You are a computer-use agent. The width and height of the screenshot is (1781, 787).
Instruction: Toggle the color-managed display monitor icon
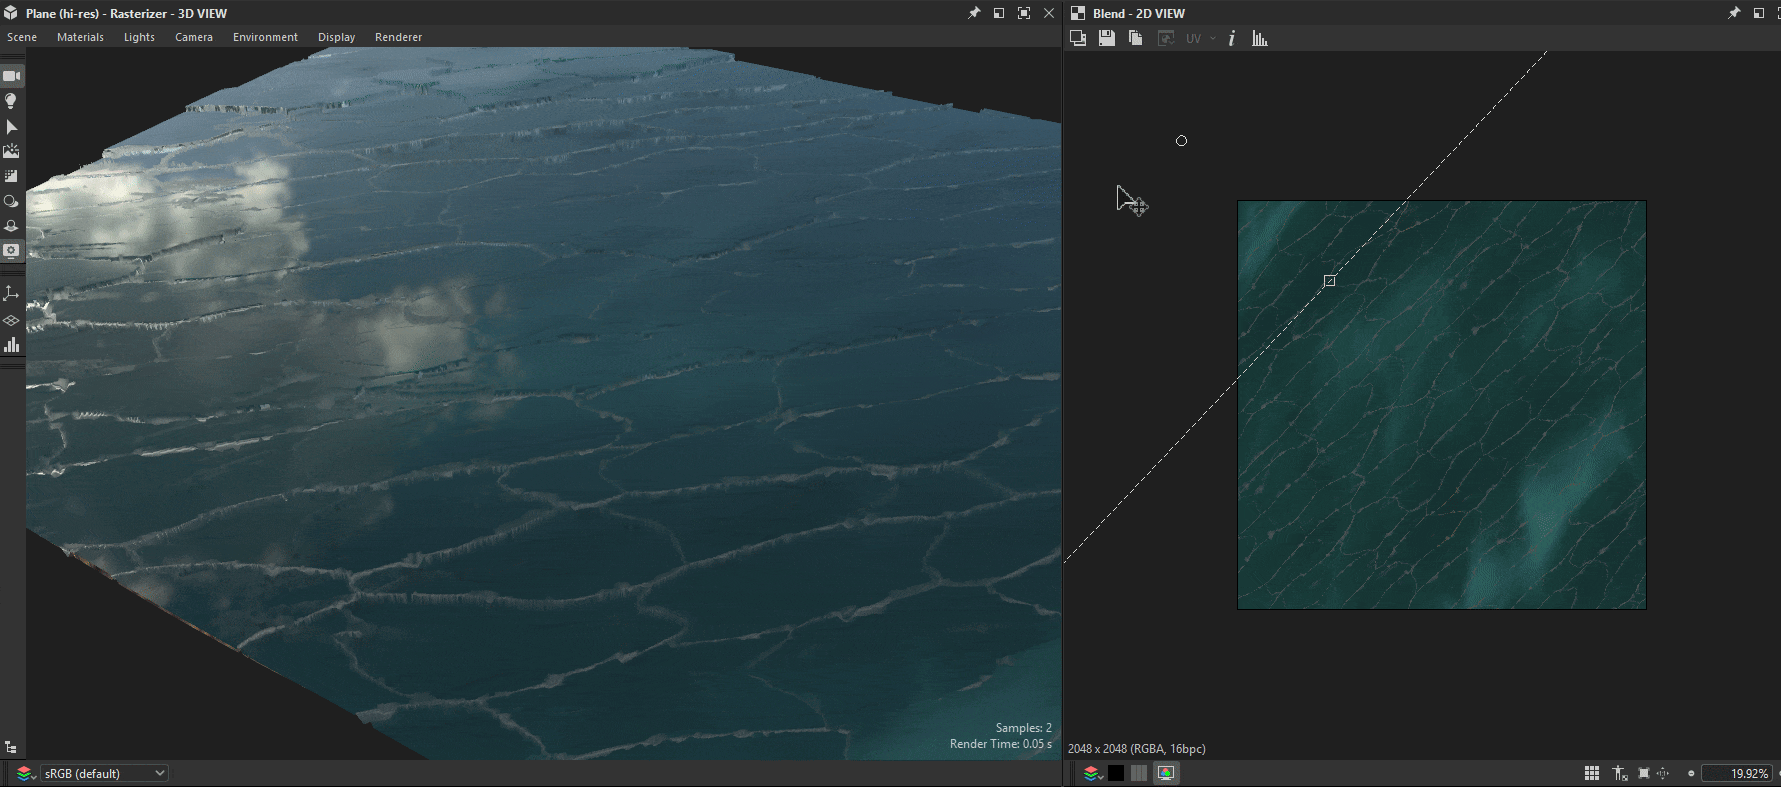1165,773
